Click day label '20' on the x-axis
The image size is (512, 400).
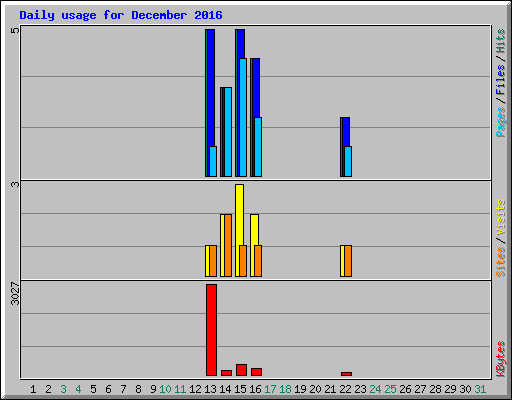pyautogui.click(x=315, y=389)
